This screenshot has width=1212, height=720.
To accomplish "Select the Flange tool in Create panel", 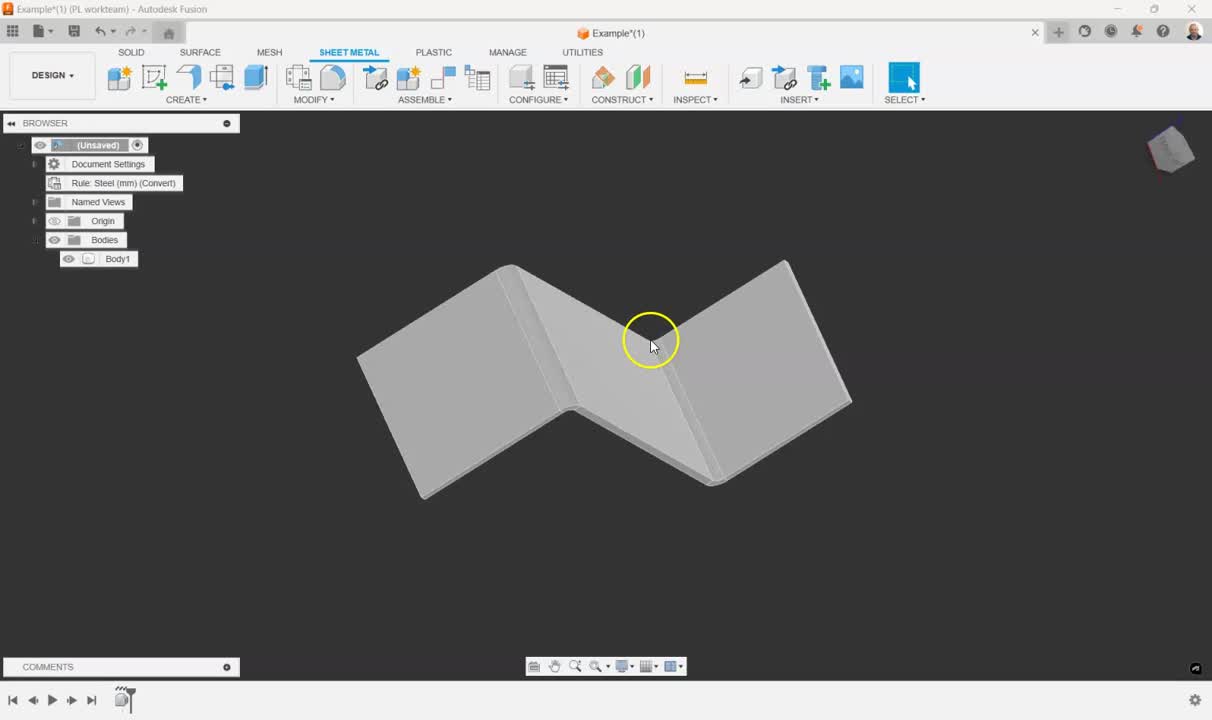I will coord(190,76).
